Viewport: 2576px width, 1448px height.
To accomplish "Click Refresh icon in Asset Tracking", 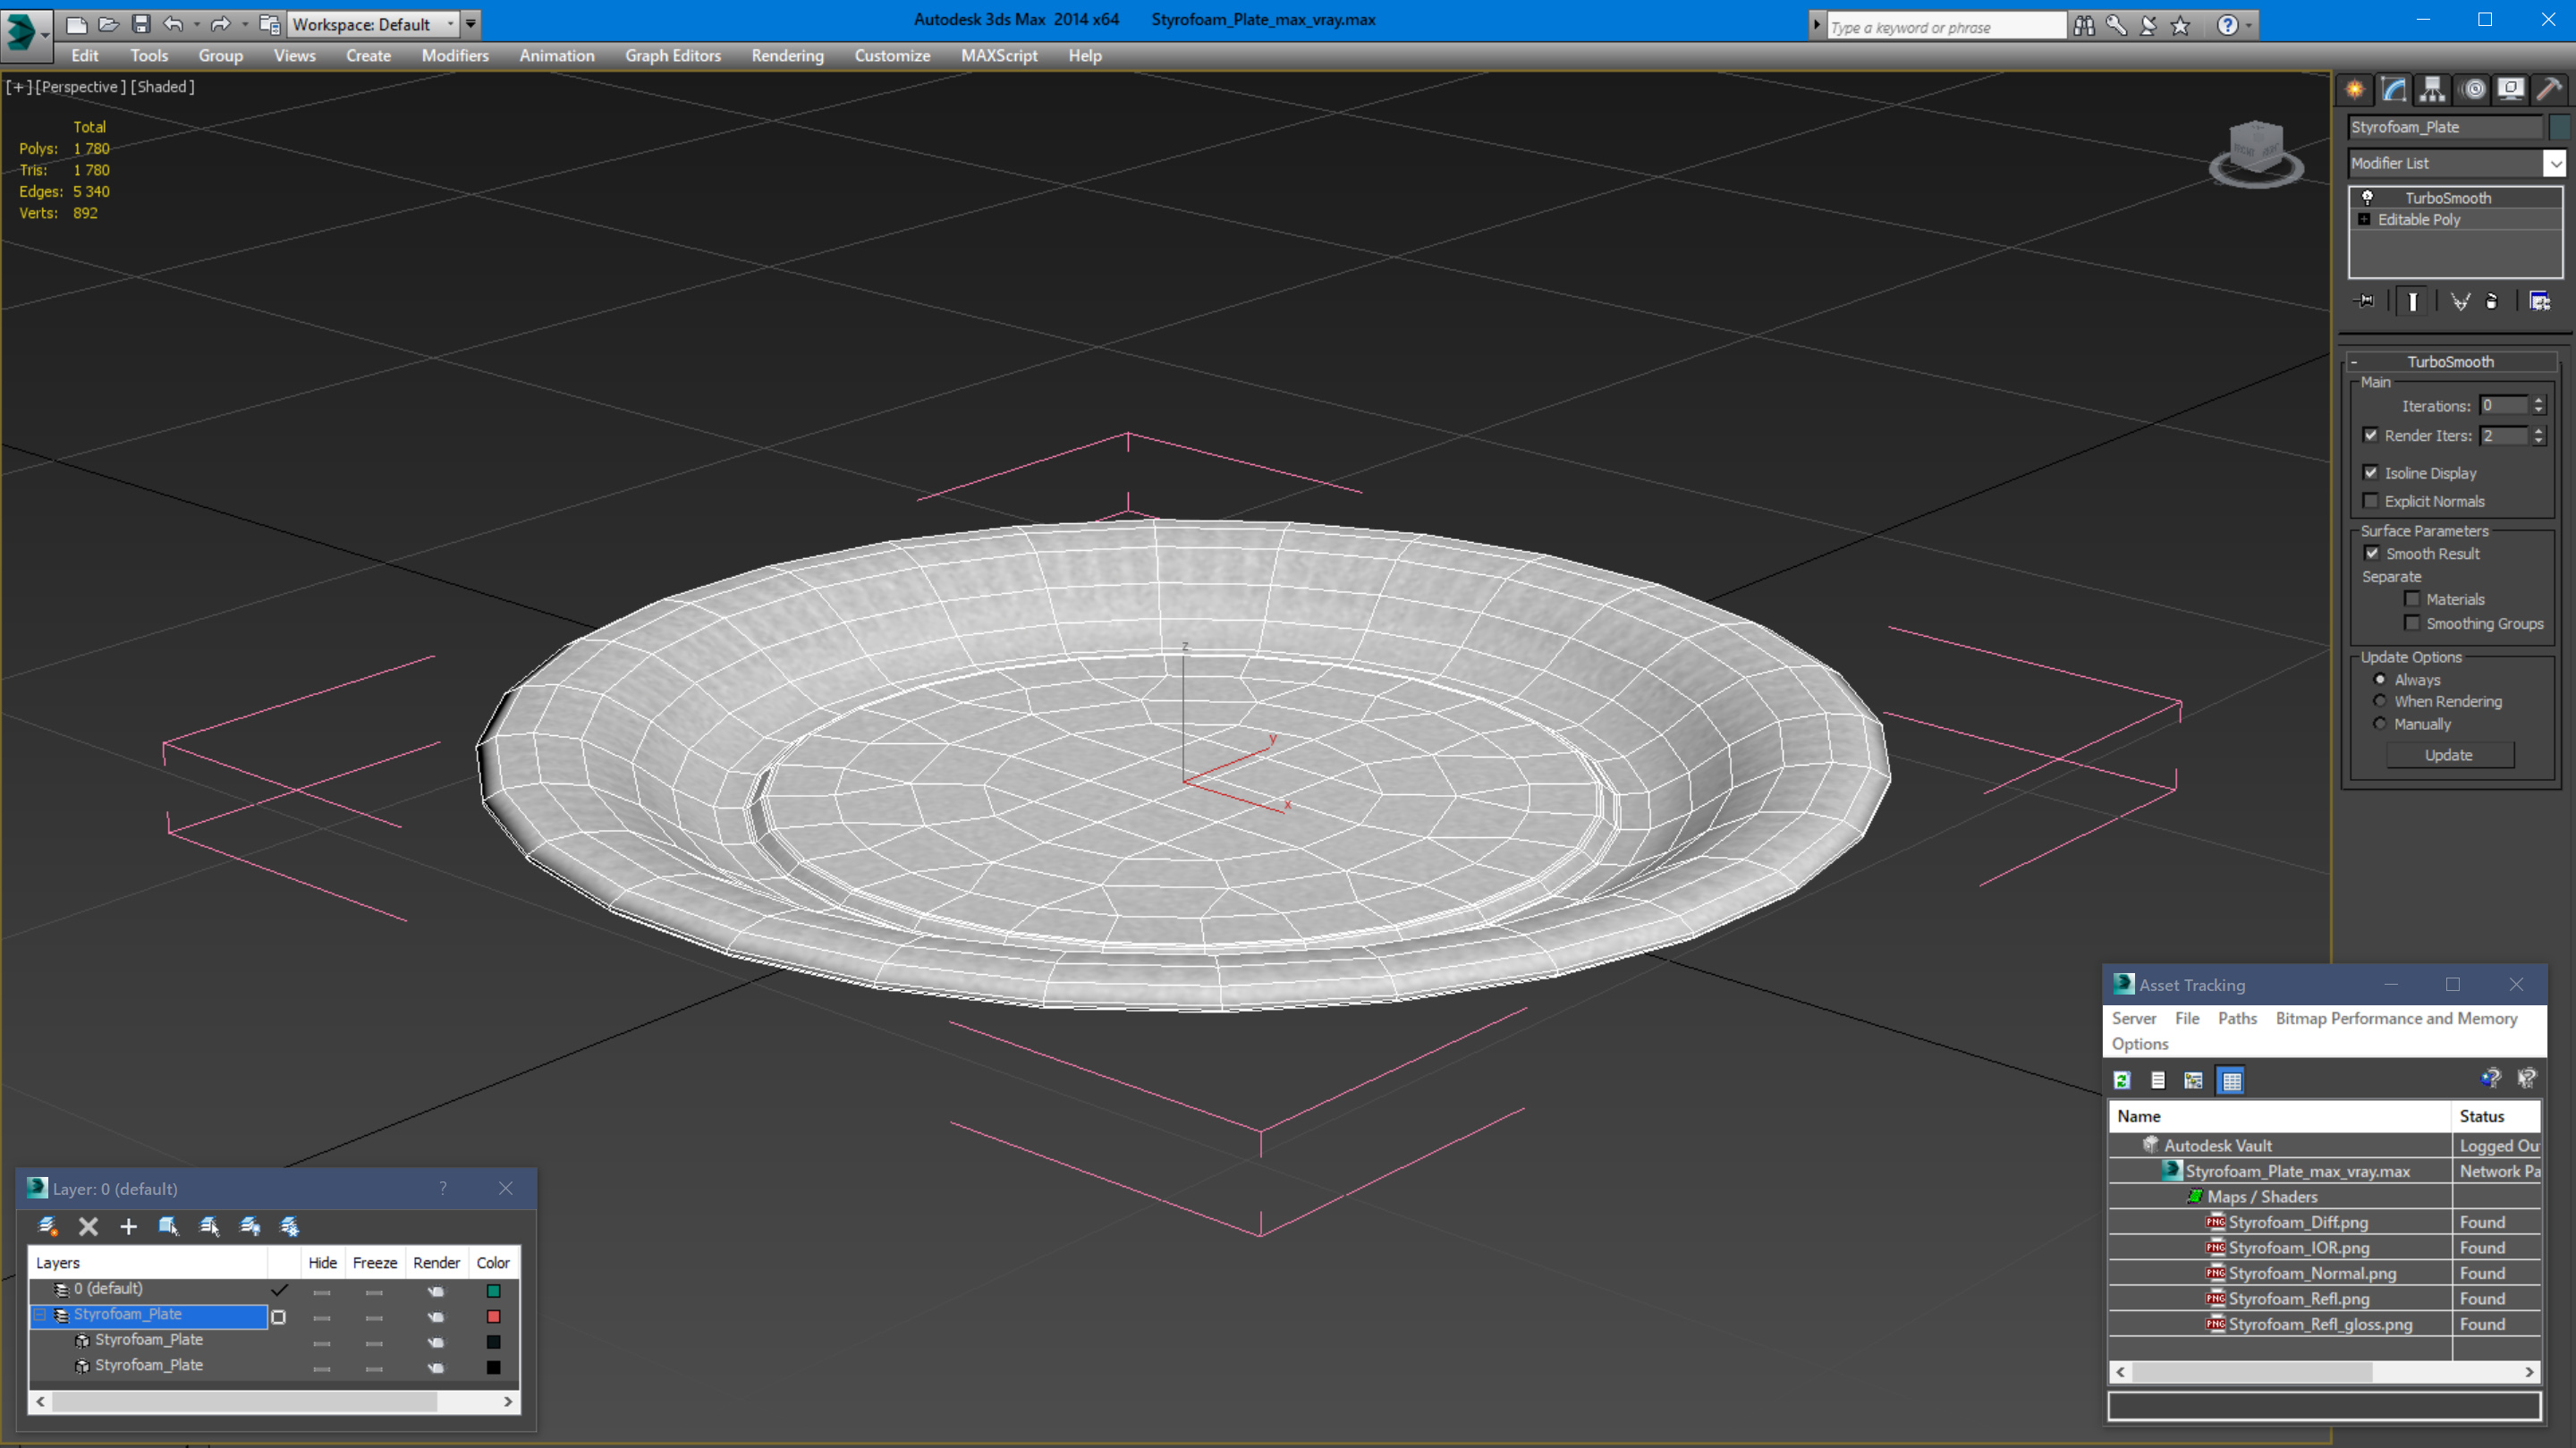I will point(2122,1080).
